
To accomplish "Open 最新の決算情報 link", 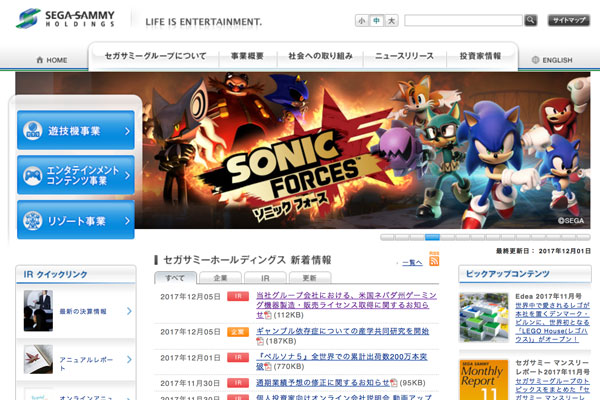I will pyautogui.click(x=83, y=311).
